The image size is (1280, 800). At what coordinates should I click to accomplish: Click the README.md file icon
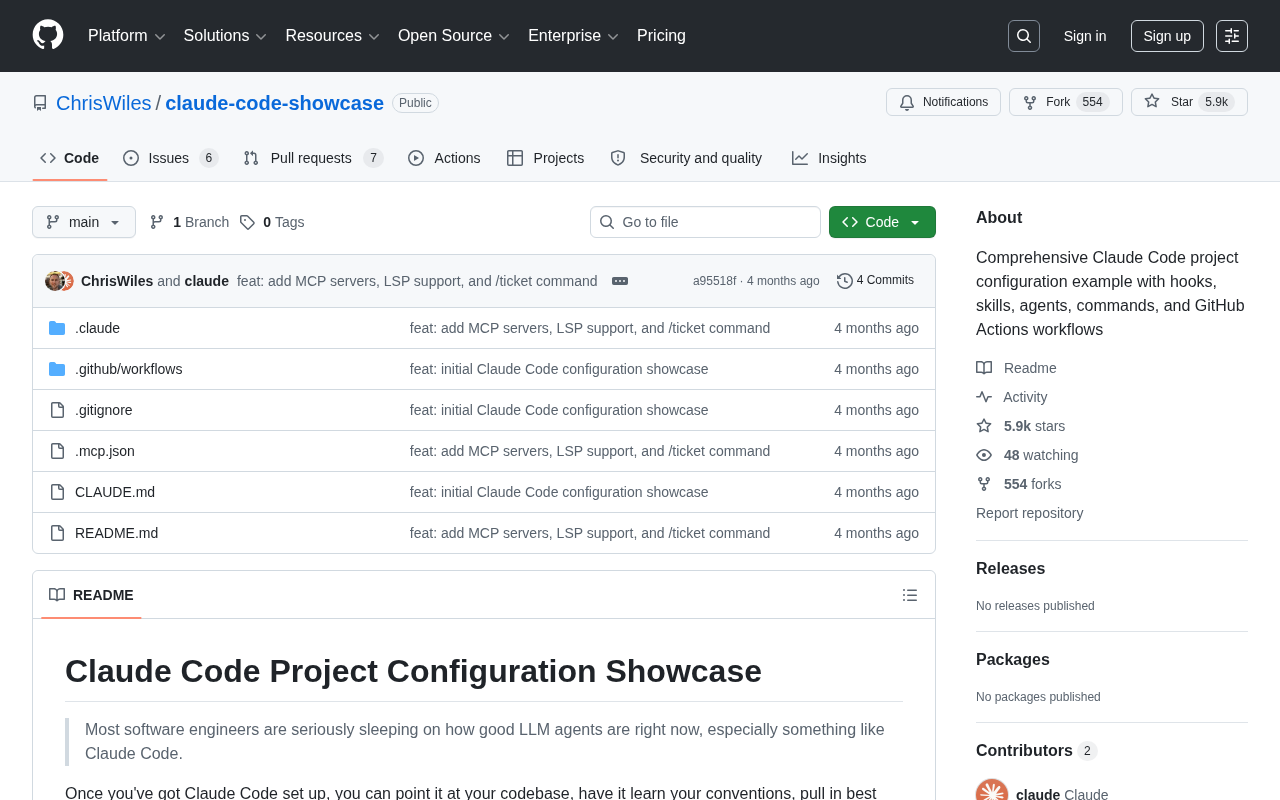pyautogui.click(x=57, y=533)
